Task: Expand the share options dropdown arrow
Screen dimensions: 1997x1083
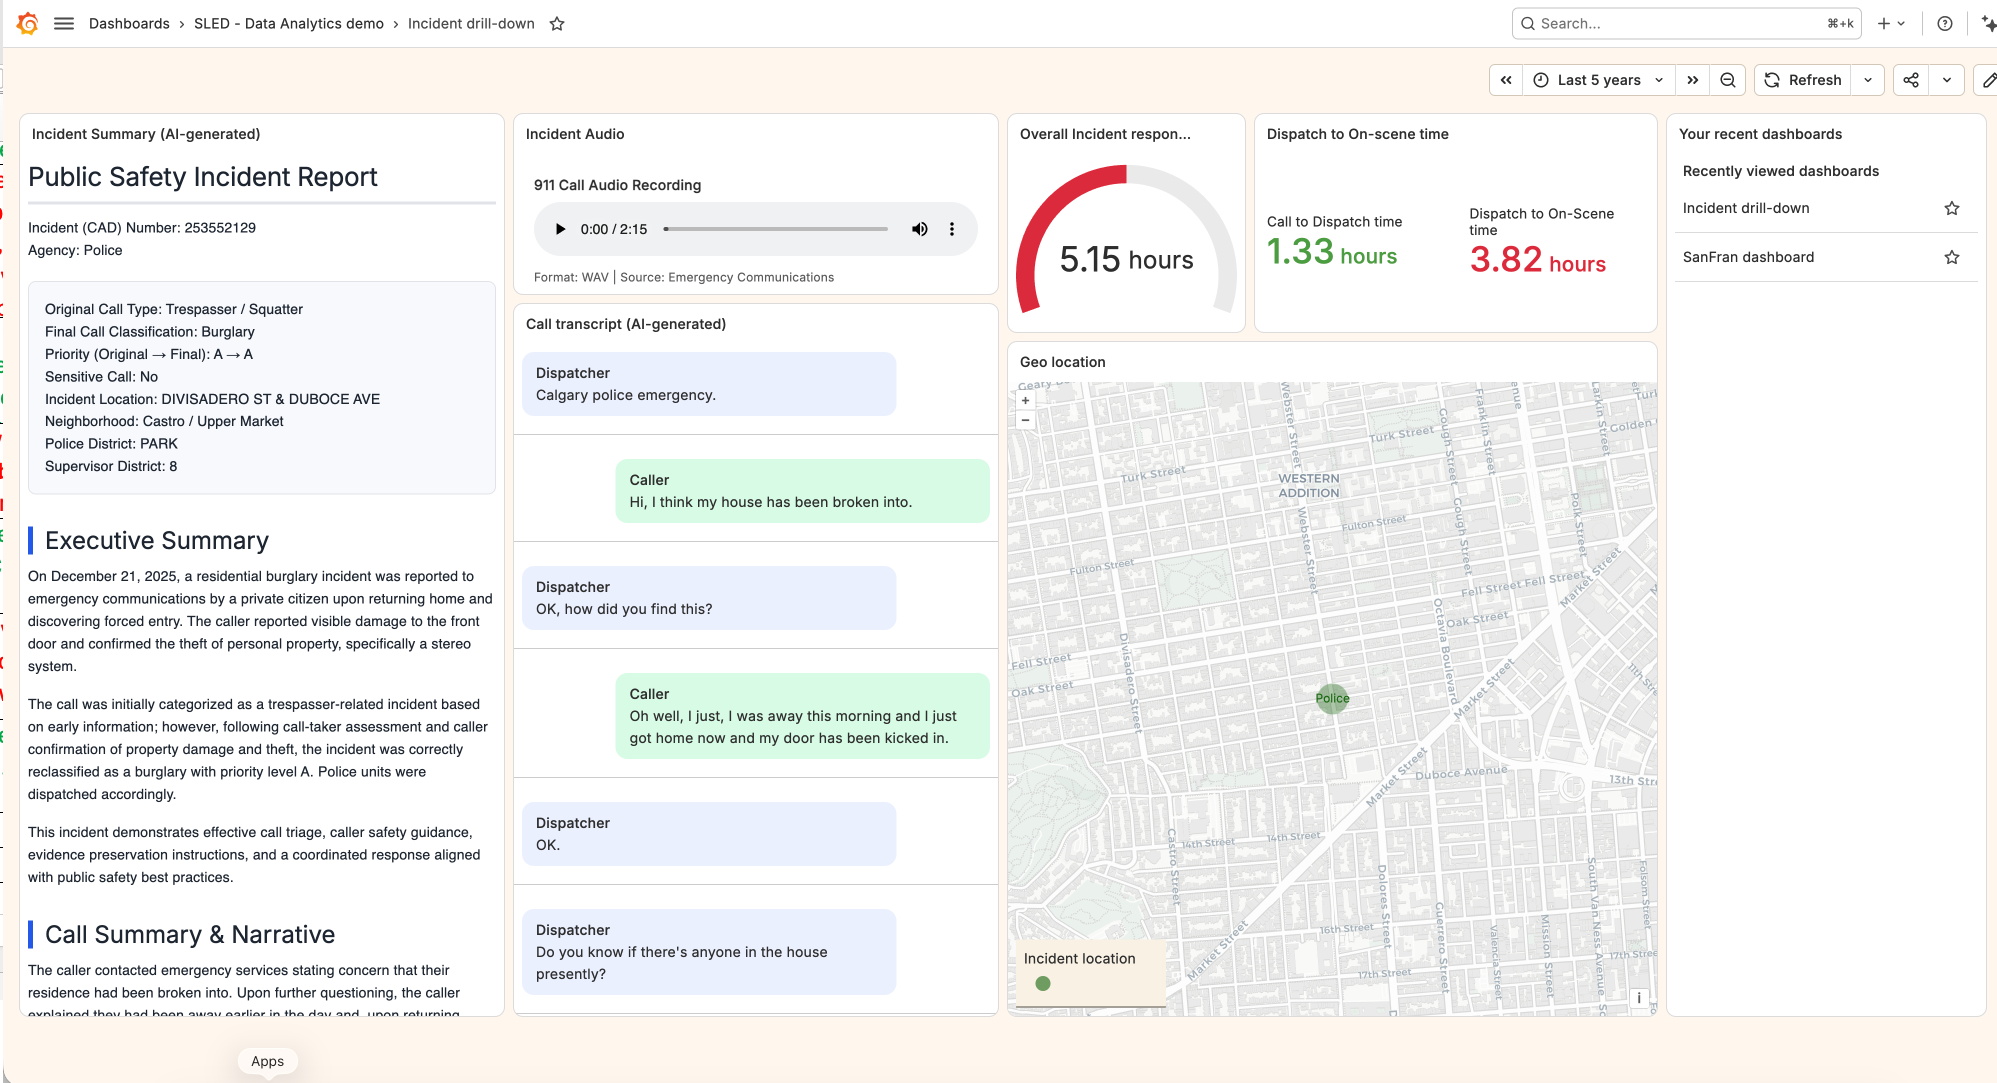Action: [1947, 80]
